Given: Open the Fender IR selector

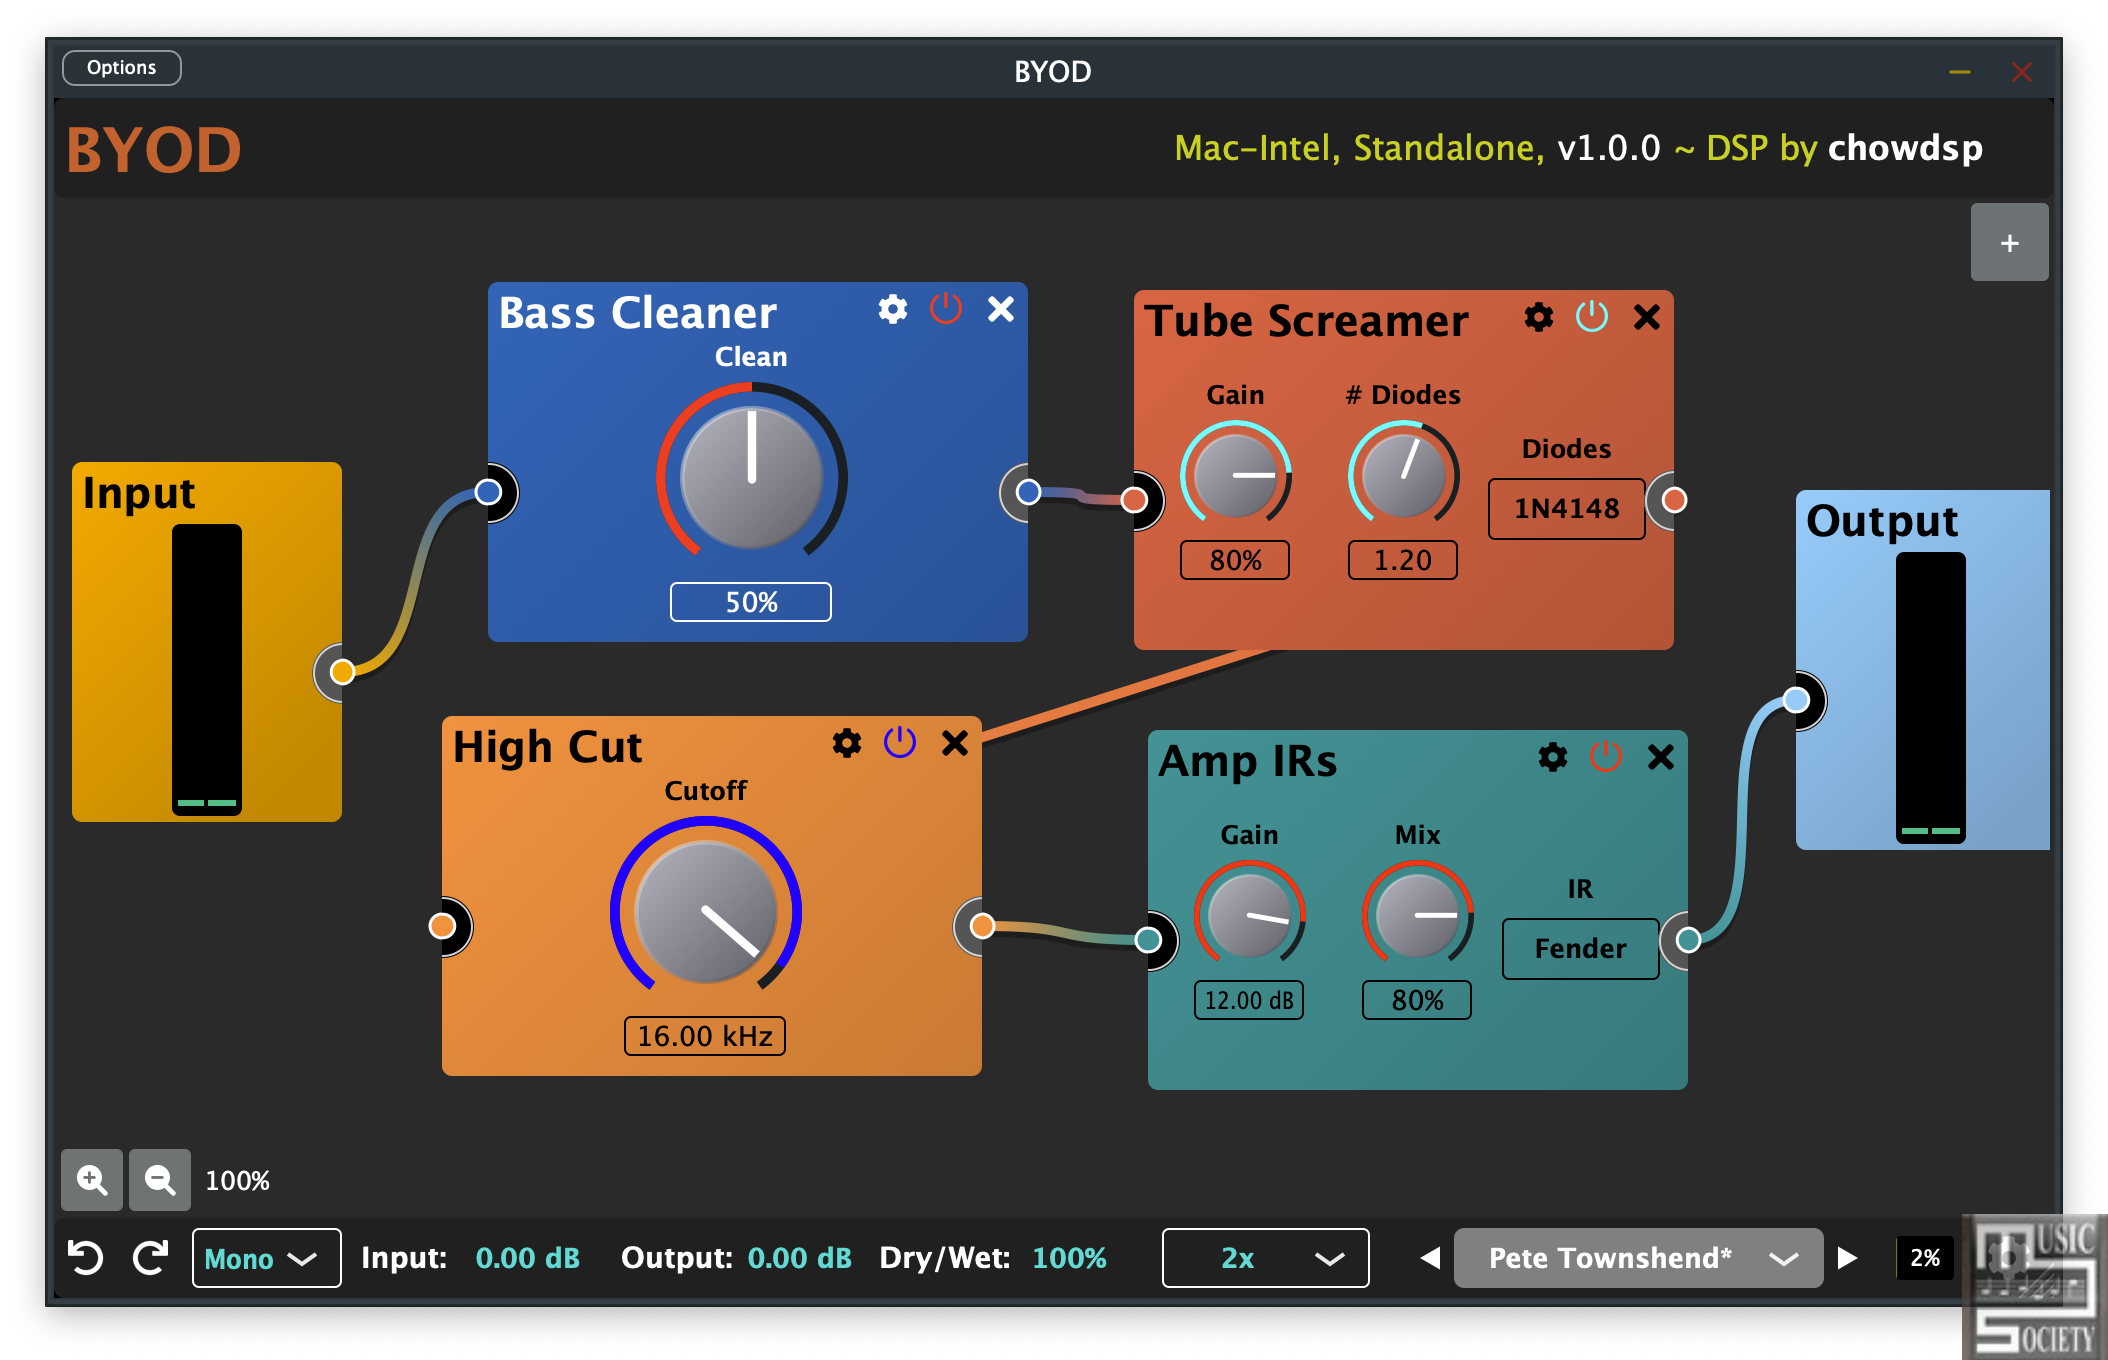Looking at the screenshot, I should point(1580,949).
